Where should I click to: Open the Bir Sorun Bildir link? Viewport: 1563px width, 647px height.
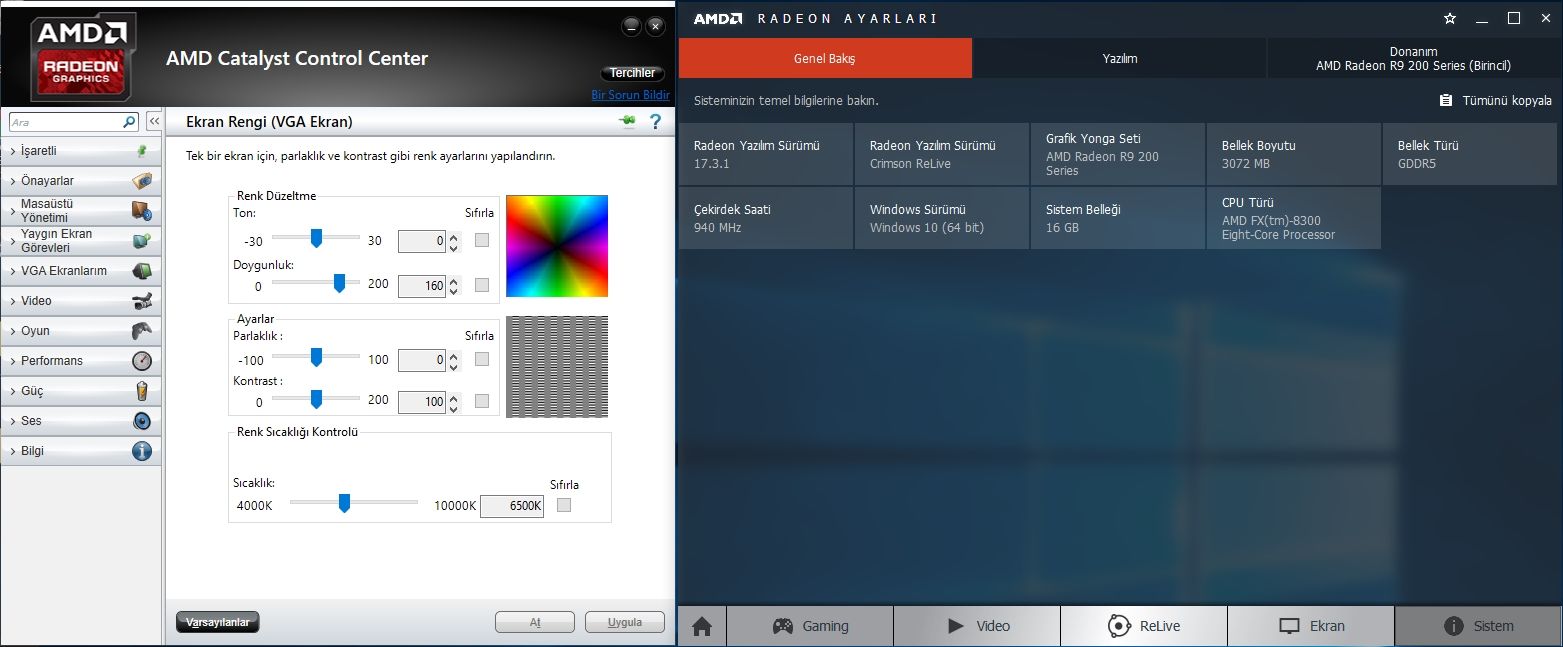(x=630, y=95)
